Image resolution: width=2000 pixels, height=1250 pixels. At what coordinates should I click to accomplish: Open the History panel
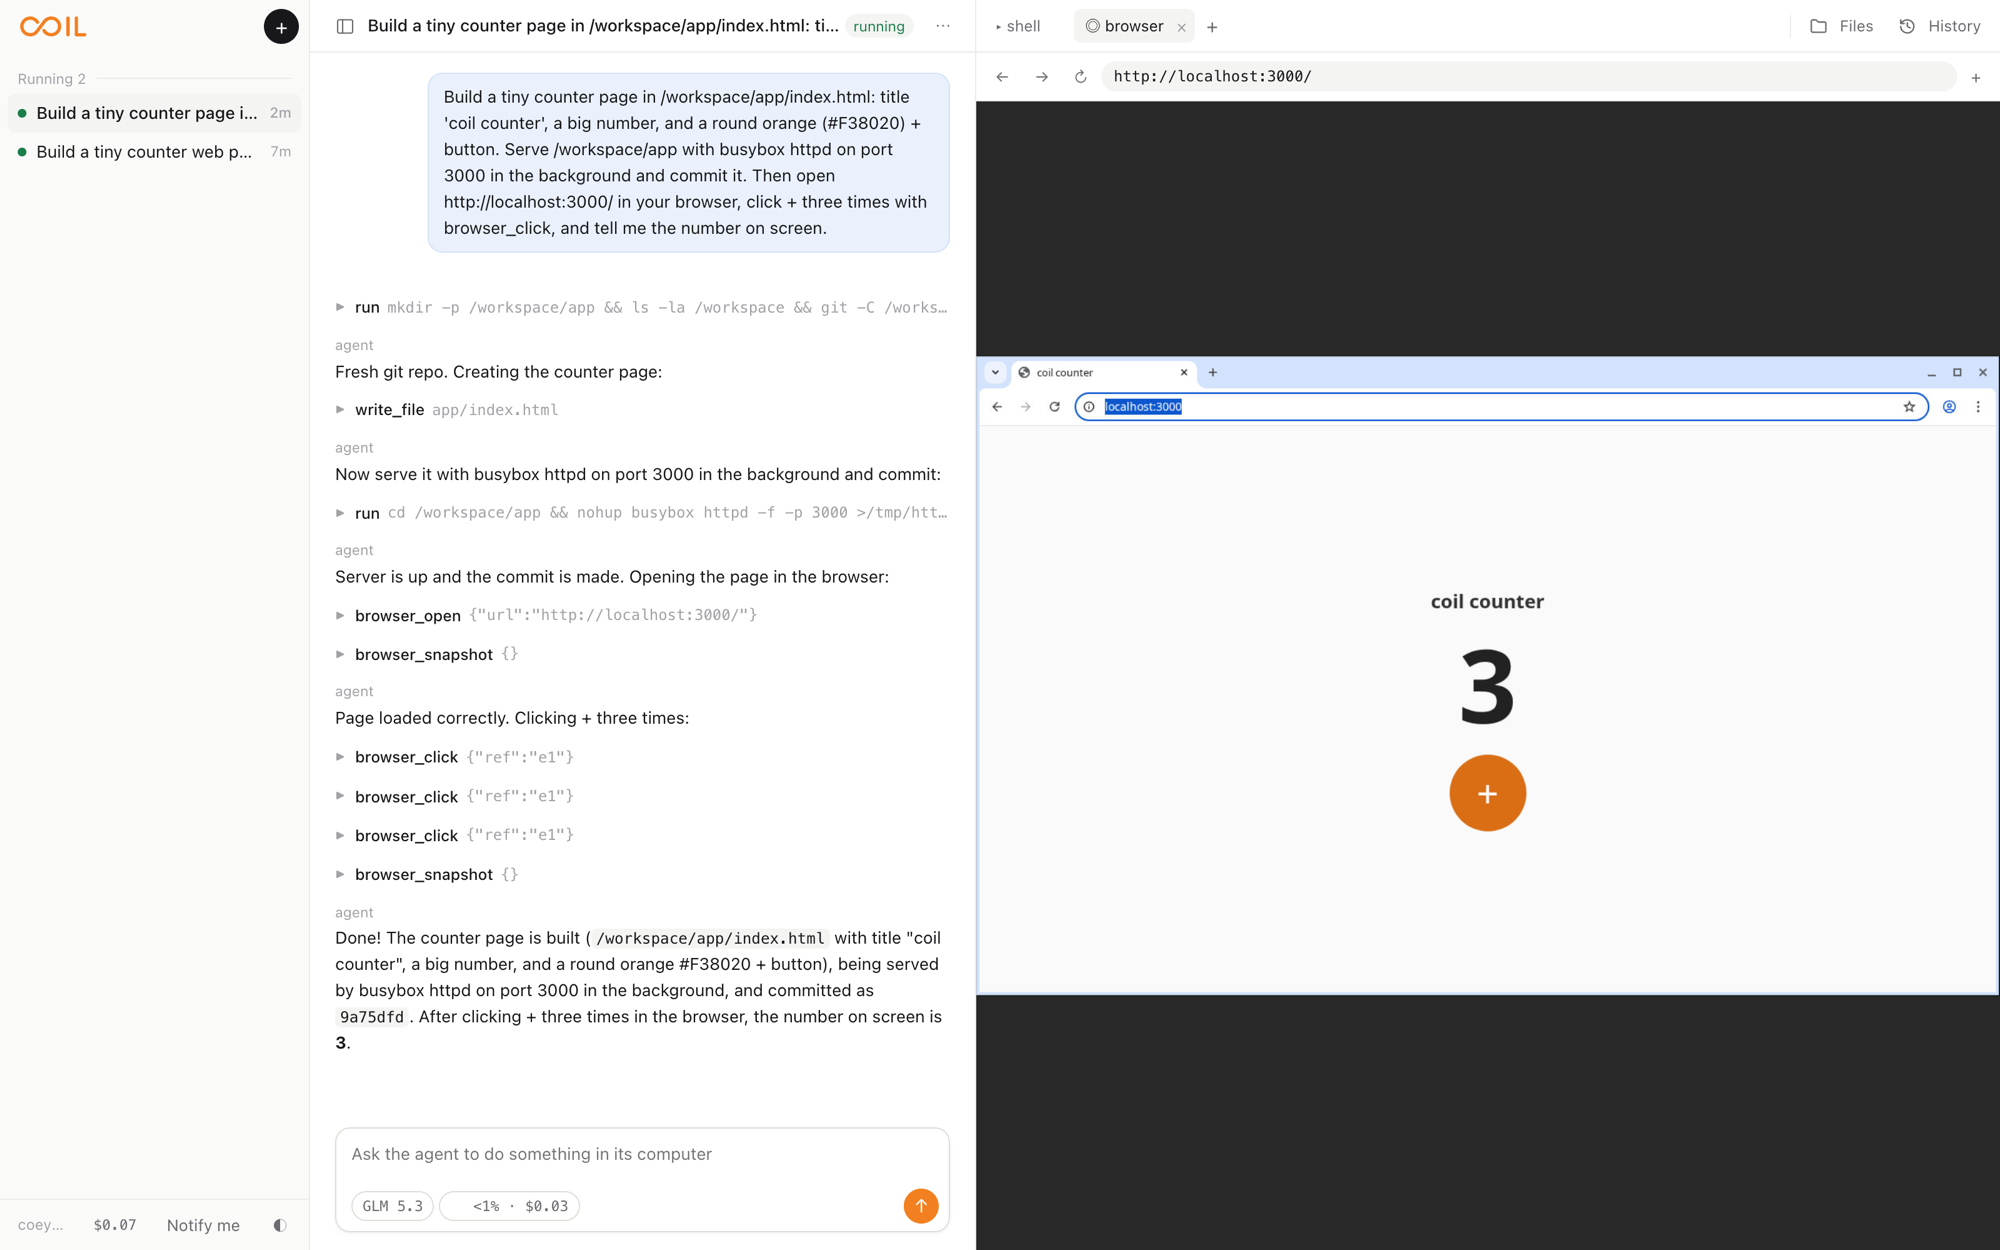click(1940, 27)
